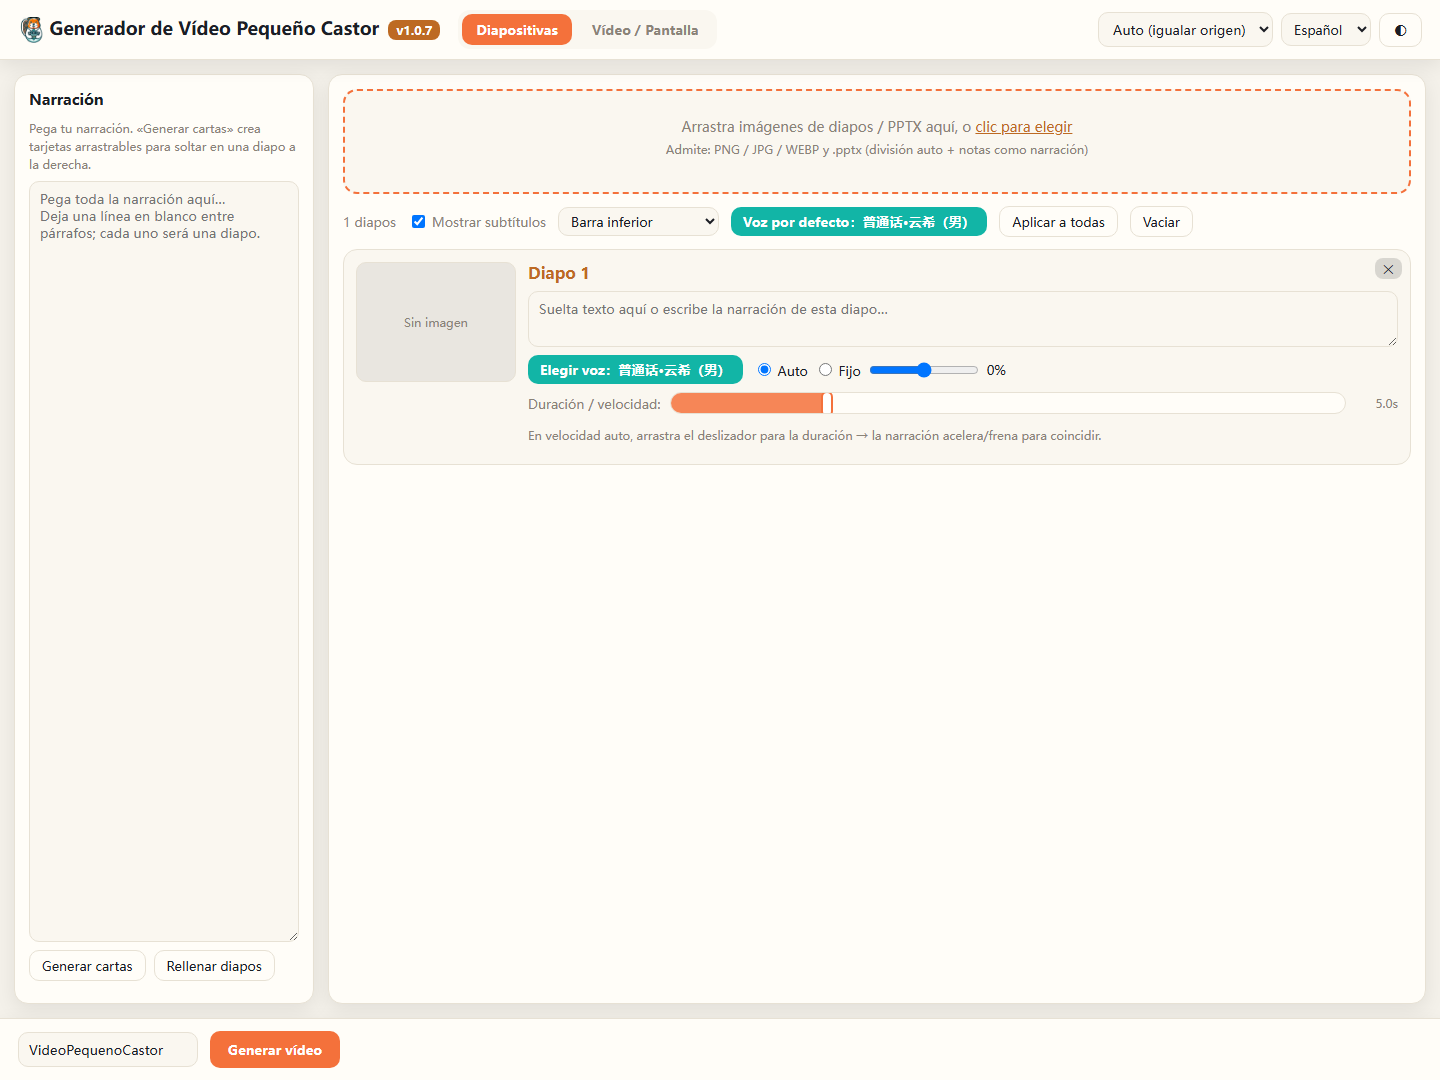This screenshot has width=1440, height=1080.
Task: Click the Rellenar diapos button
Action: click(214, 966)
